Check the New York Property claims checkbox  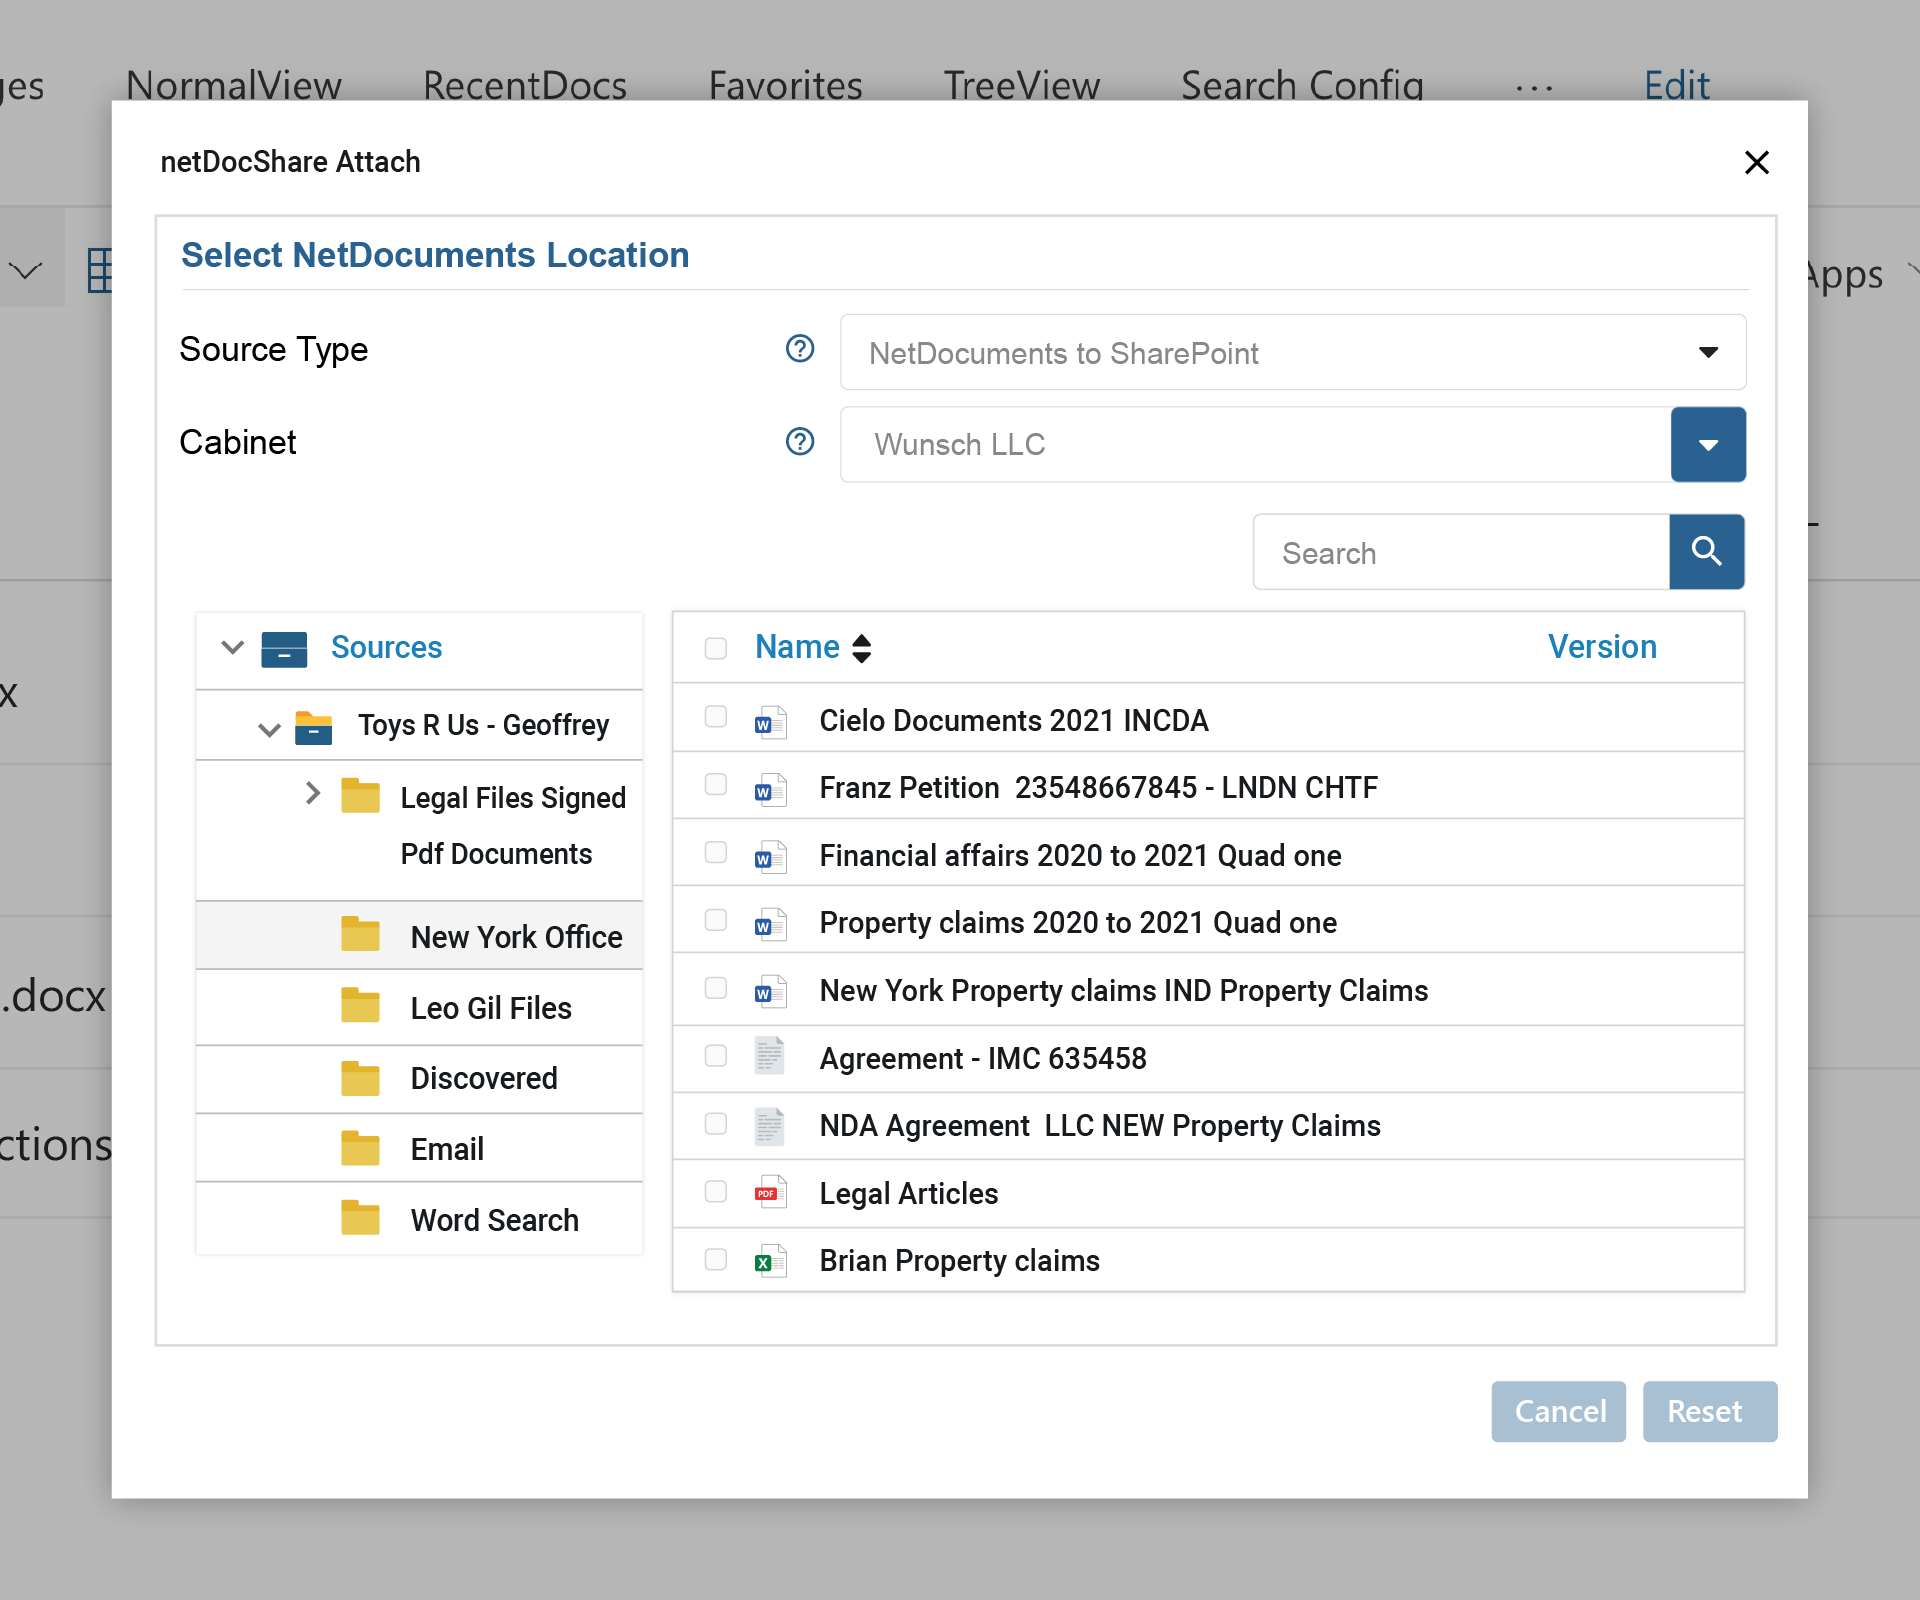tap(716, 988)
